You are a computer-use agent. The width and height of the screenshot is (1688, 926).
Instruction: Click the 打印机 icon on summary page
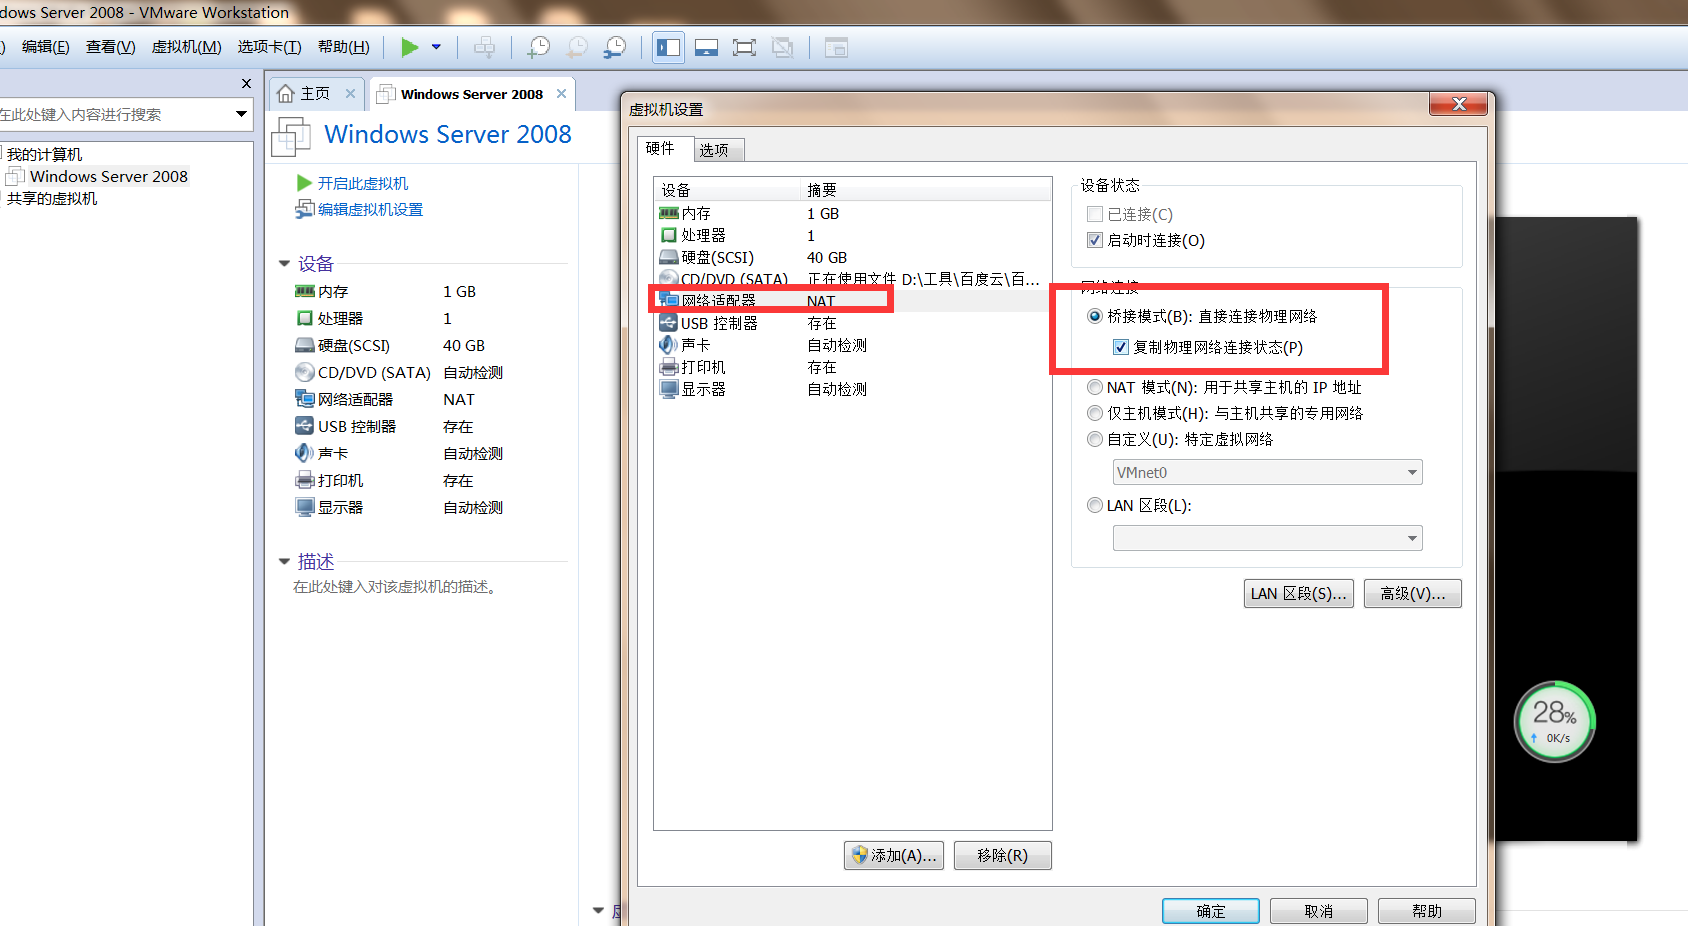tap(304, 480)
